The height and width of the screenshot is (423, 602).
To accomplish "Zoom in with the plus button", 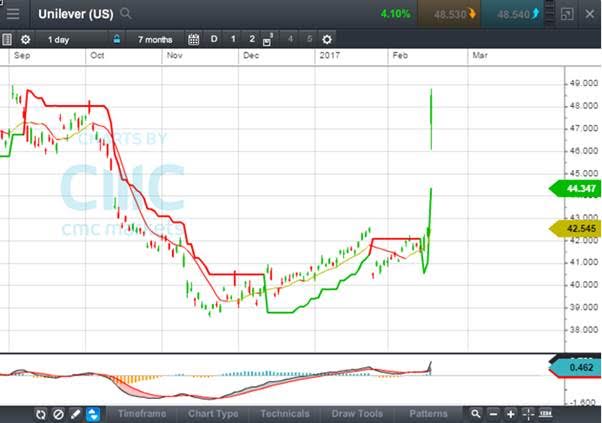I will point(511,414).
